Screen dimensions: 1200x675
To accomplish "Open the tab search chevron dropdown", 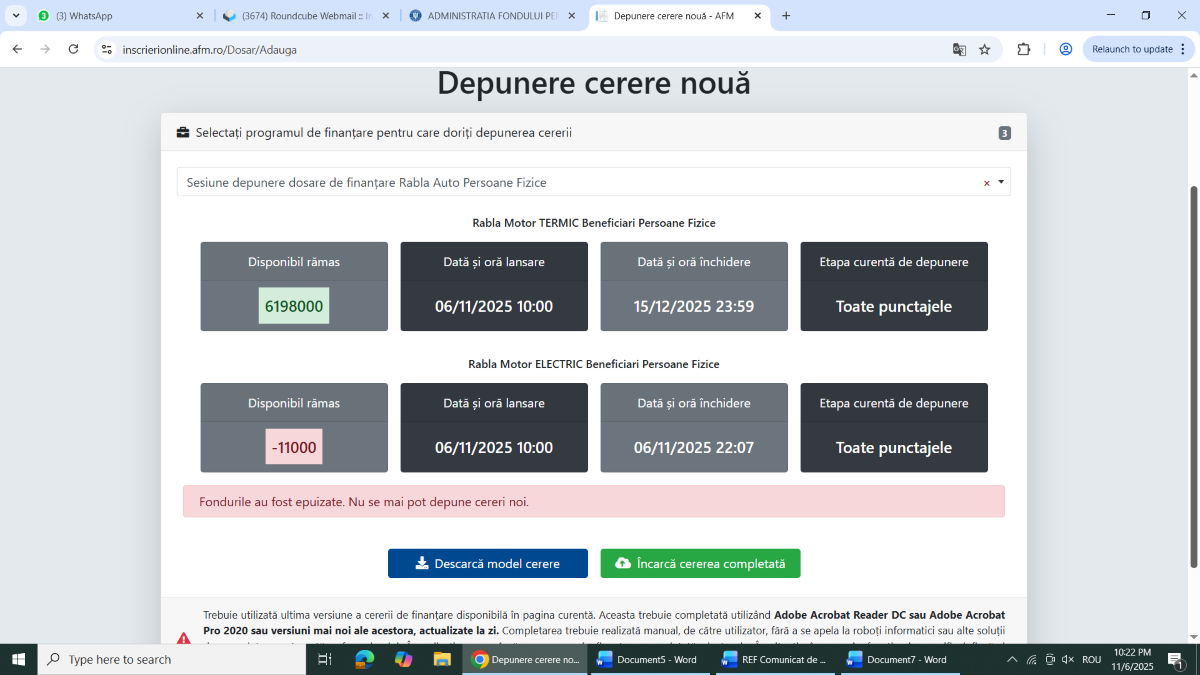I will (16, 16).
